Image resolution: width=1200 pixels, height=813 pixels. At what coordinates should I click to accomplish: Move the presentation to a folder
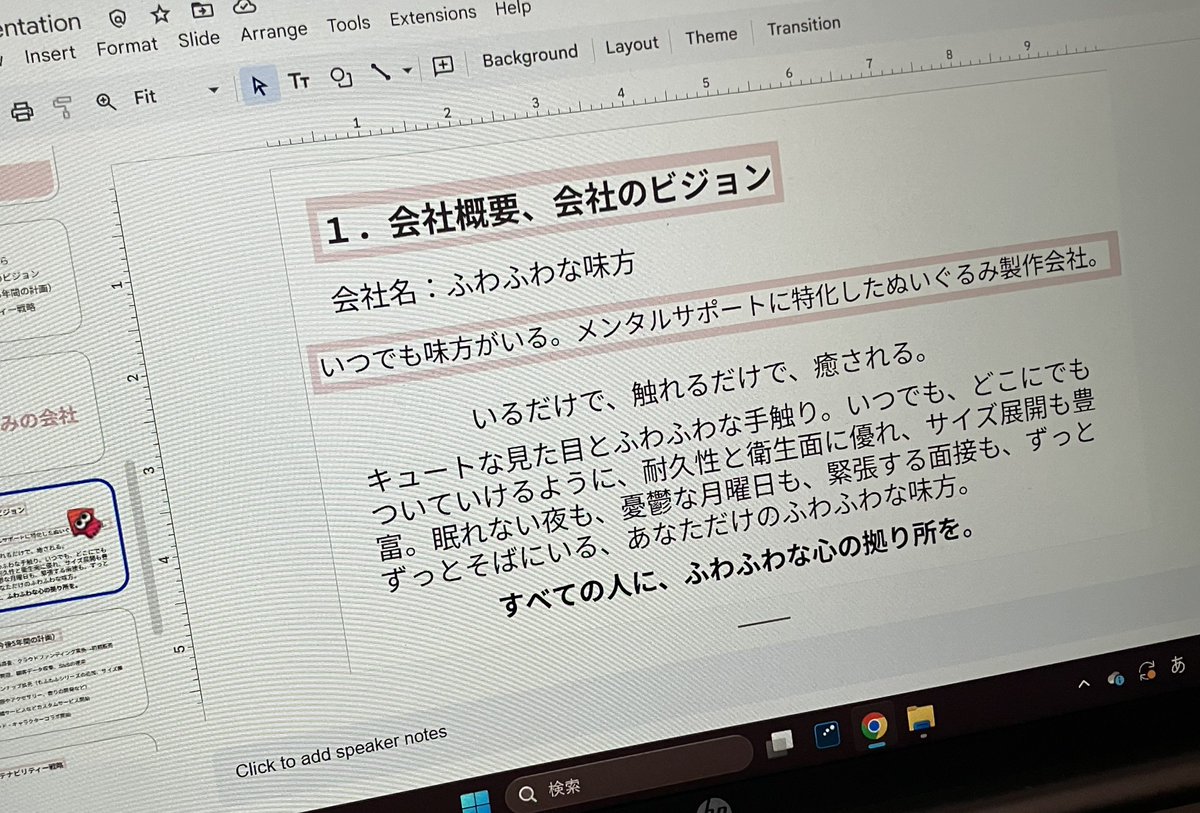coord(202,10)
